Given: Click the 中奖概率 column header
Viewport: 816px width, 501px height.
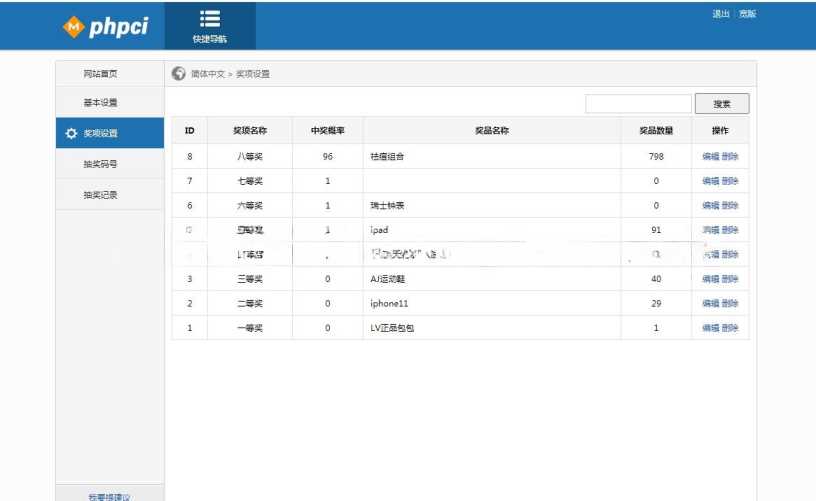Looking at the screenshot, I should (x=327, y=130).
